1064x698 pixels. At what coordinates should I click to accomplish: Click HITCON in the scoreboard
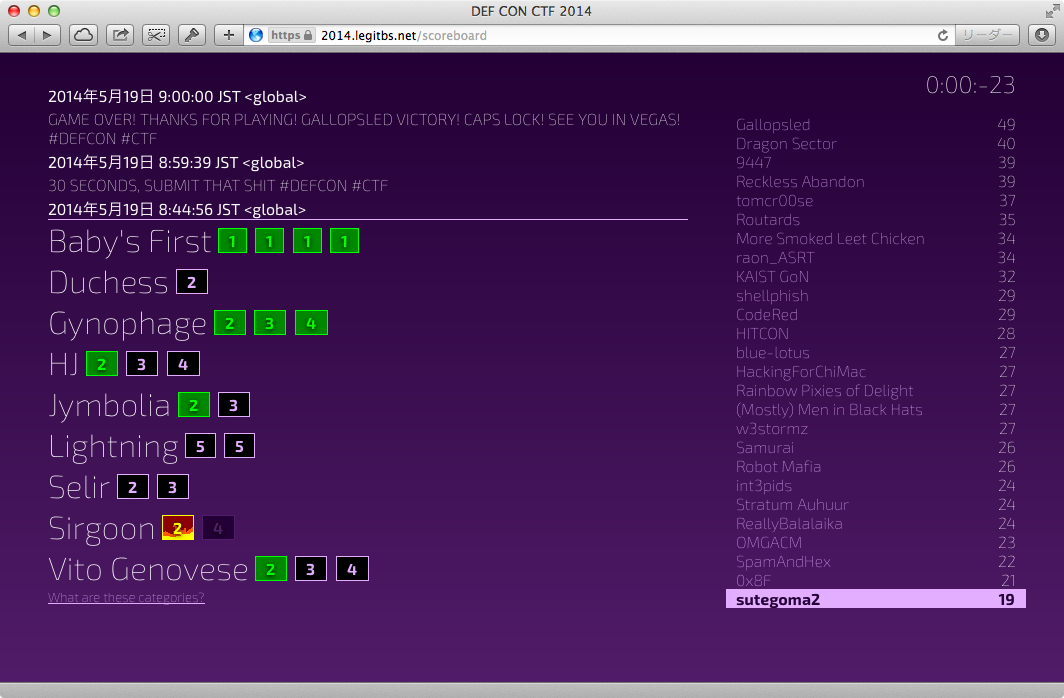pos(762,334)
